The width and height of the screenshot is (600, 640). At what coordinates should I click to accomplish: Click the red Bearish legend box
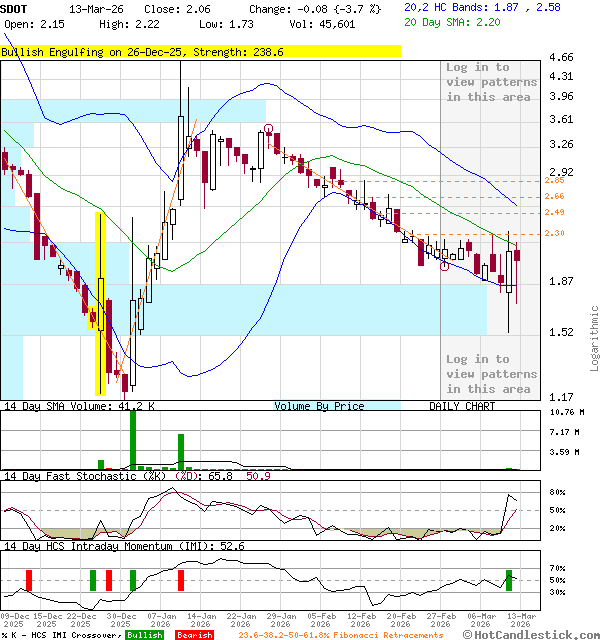193,635
